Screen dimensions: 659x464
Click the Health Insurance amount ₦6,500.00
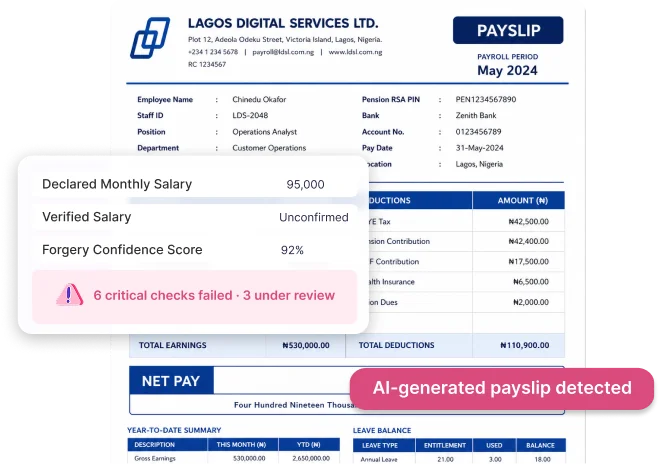530,282
